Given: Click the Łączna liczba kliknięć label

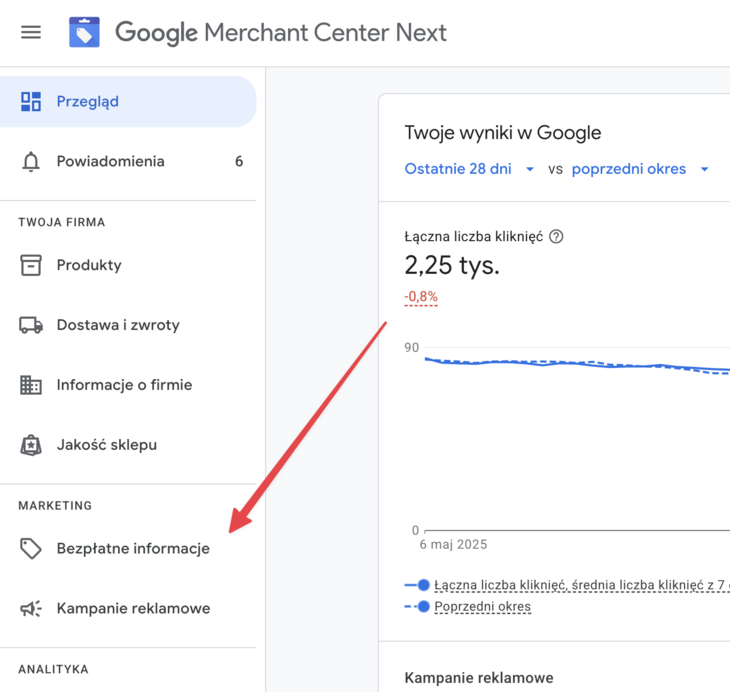Looking at the screenshot, I should click(473, 237).
